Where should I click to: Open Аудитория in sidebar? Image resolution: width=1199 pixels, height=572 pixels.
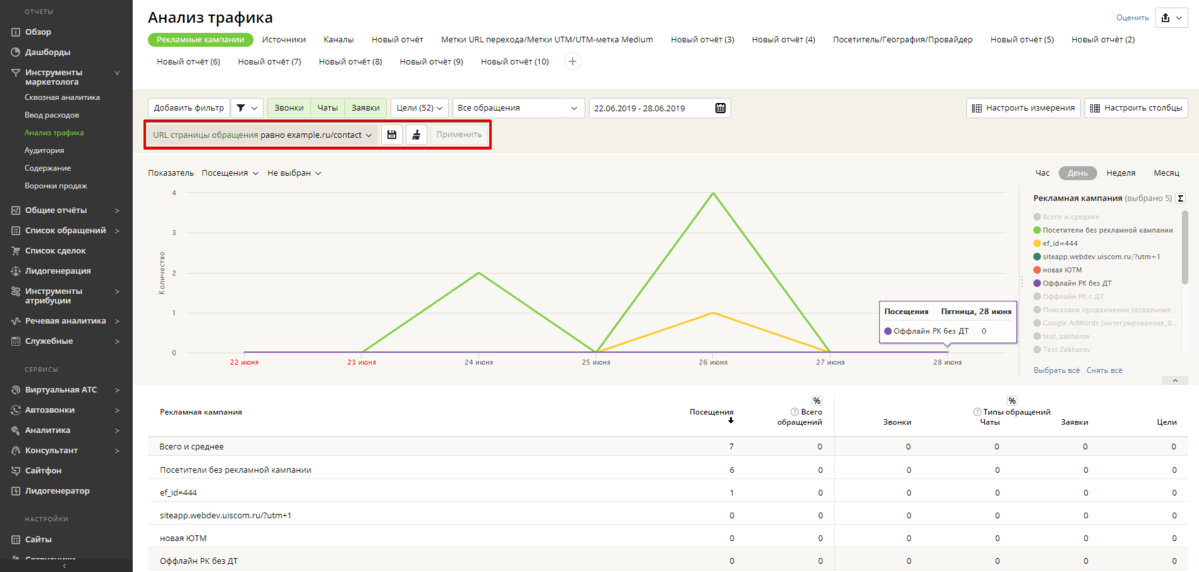tap(44, 151)
